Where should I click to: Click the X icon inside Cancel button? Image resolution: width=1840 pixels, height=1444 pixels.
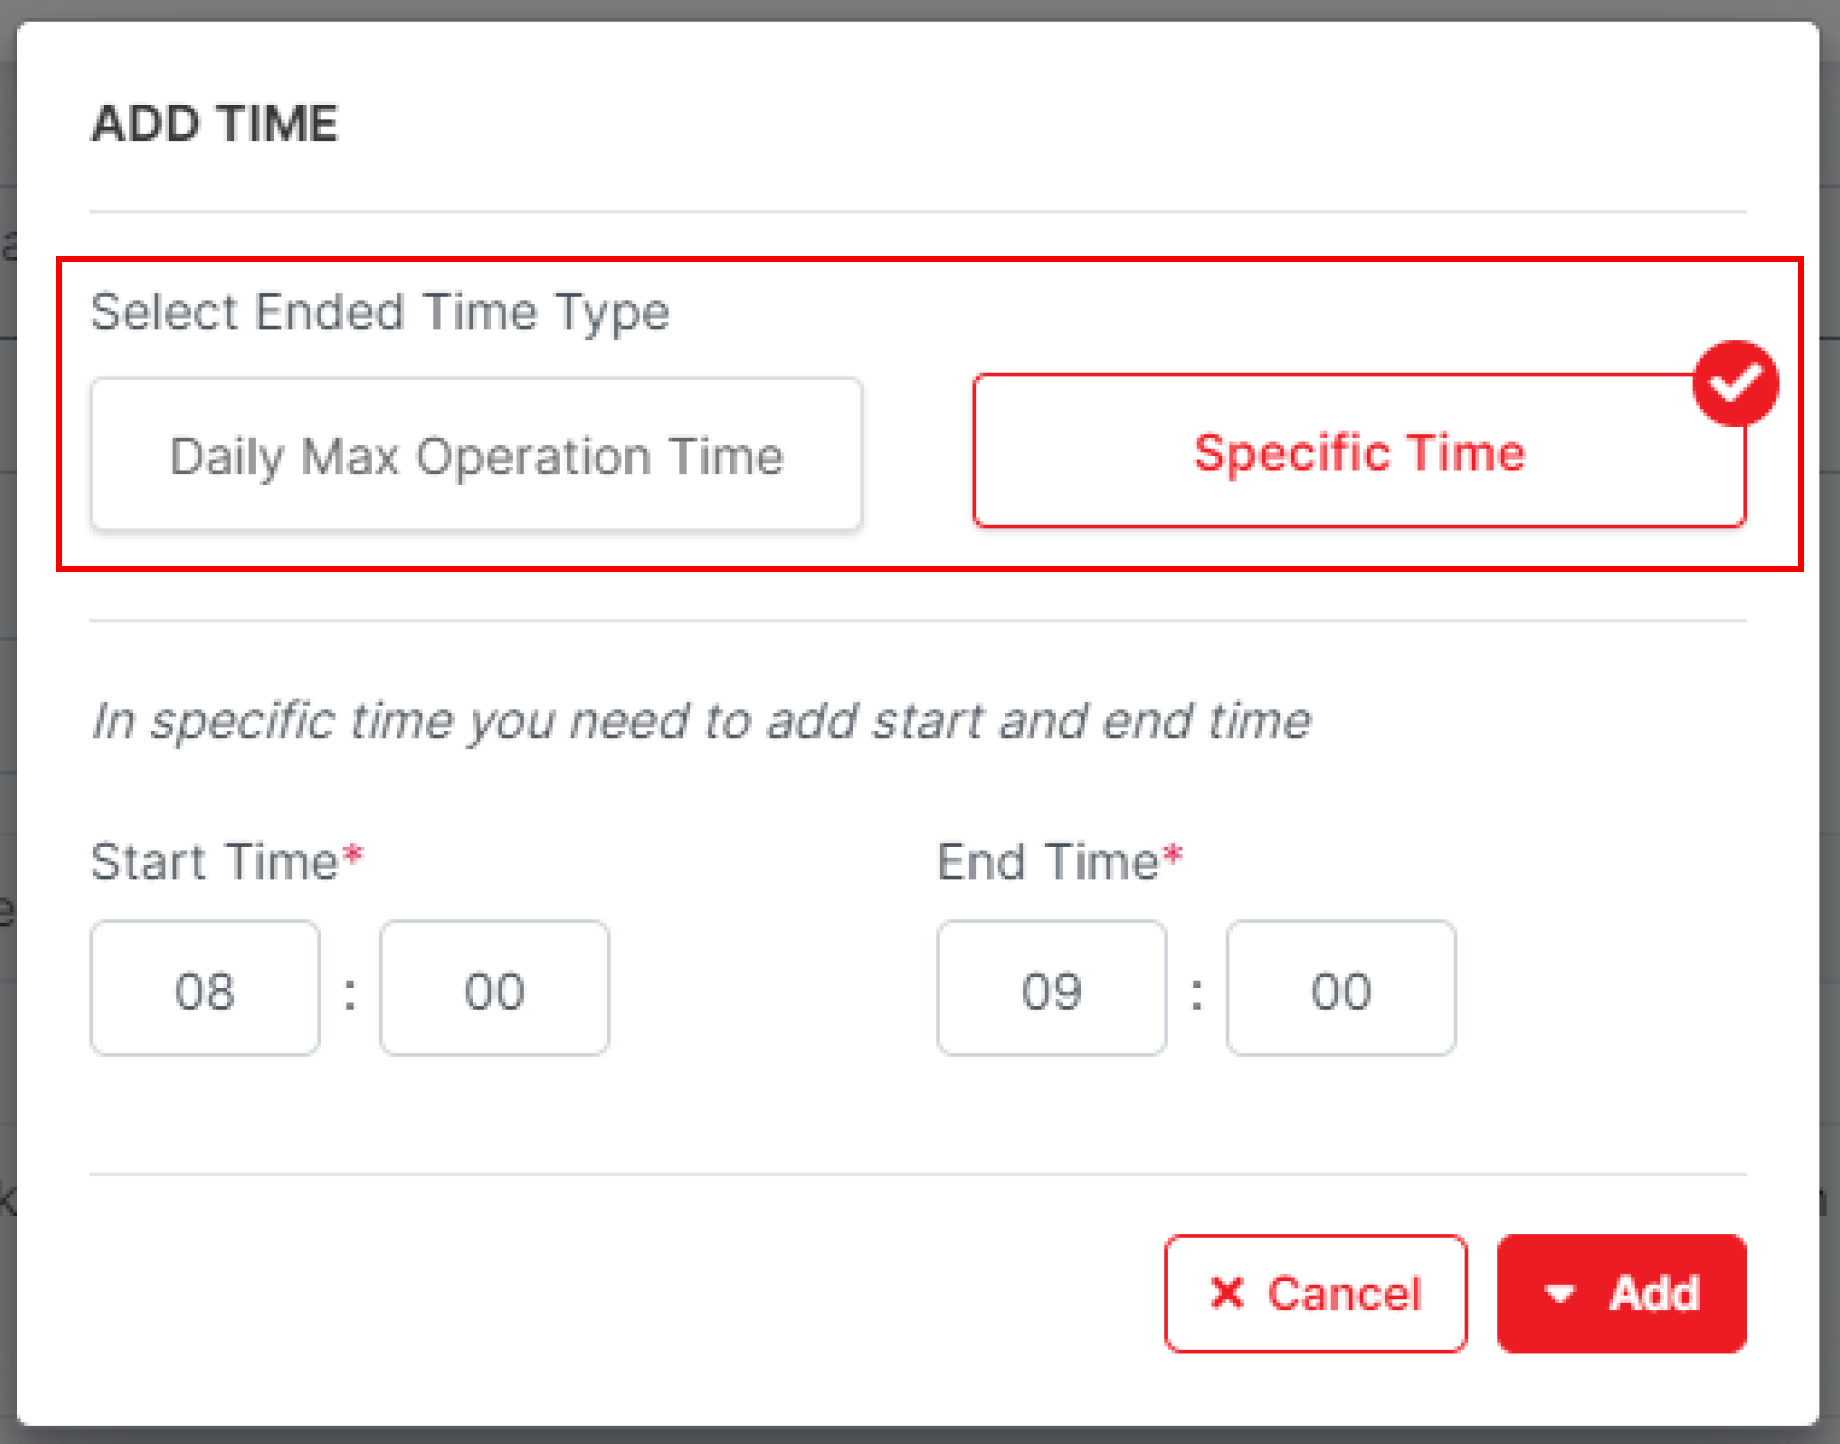[x=1227, y=1293]
